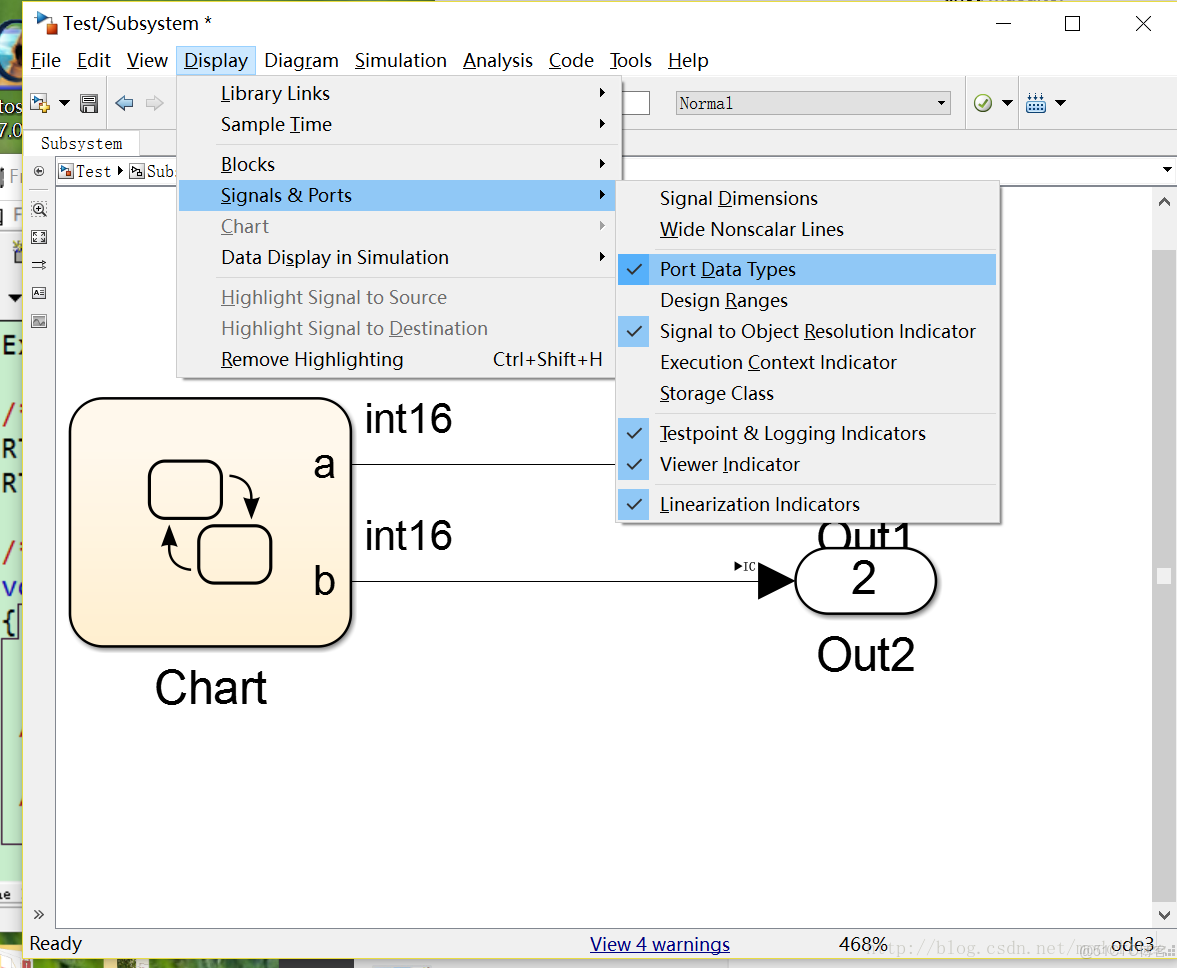
Task: Open the breadcrumb bar dropdown arrow
Action: (1166, 170)
